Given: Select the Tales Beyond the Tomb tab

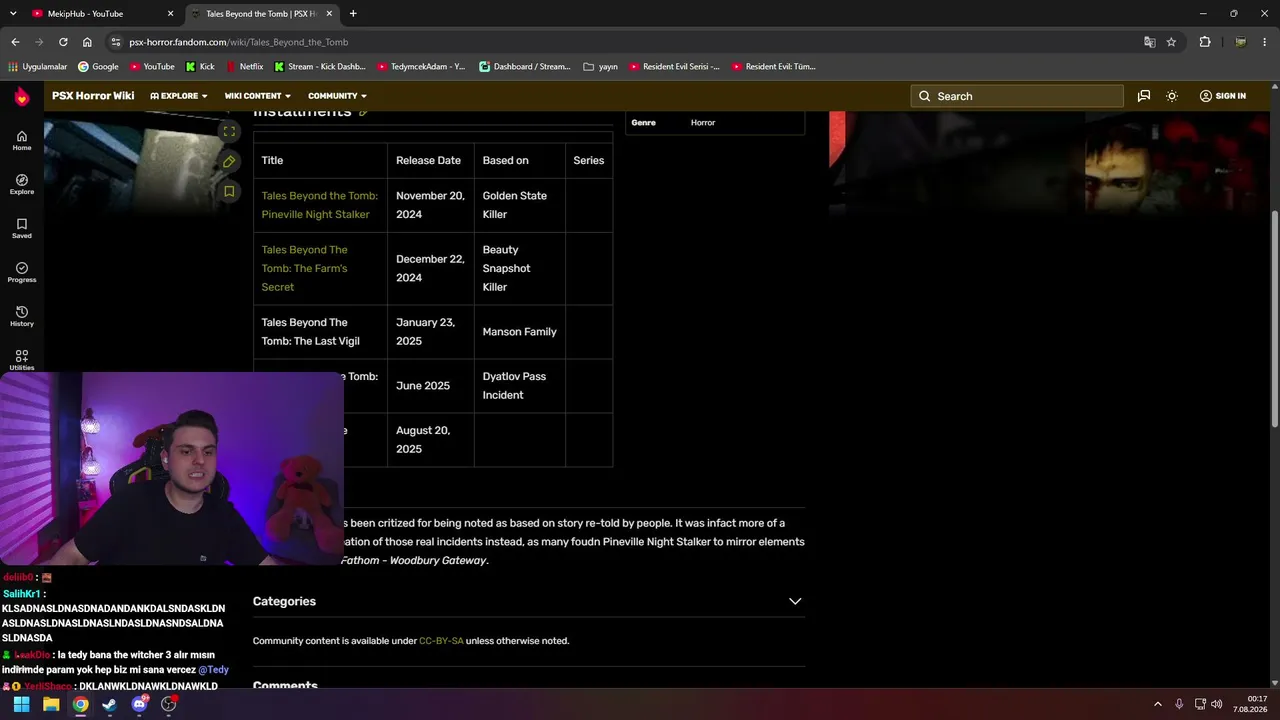Looking at the screenshot, I should [x=262, y=14].
